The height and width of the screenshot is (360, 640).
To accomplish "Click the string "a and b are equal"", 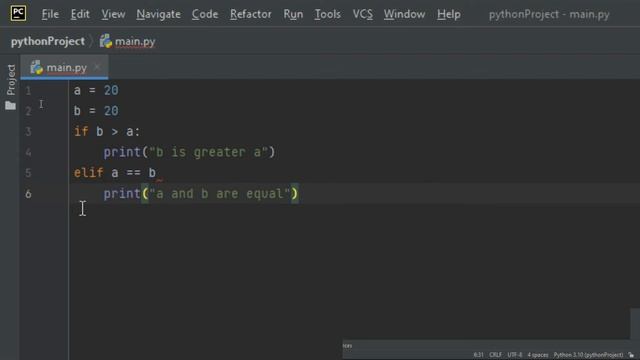I will 220,193.
